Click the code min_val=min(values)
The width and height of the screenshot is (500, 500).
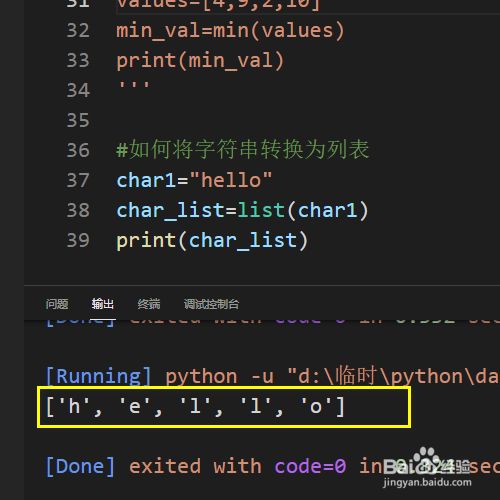coord(230,31)
